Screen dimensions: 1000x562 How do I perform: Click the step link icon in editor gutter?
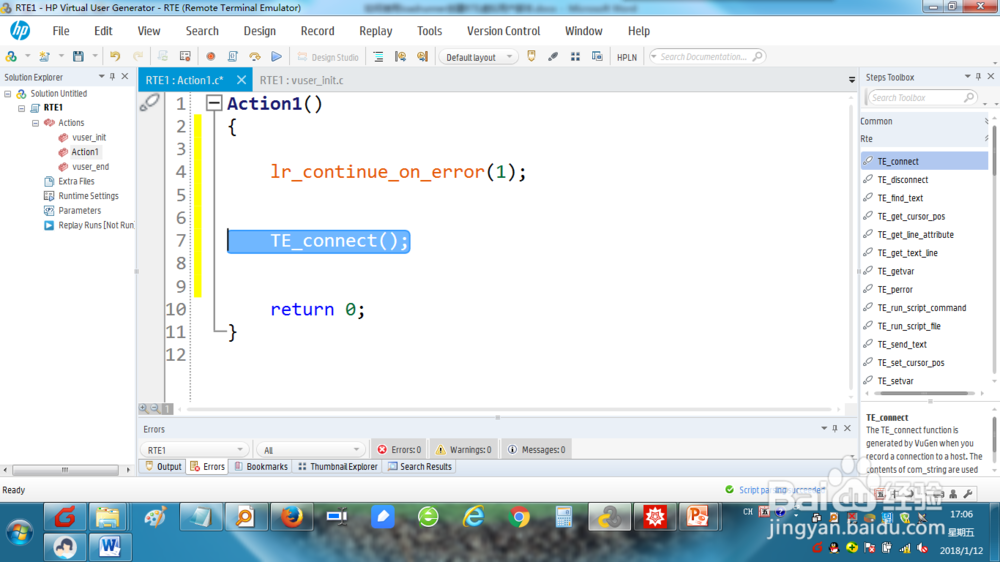coord(149,102)
